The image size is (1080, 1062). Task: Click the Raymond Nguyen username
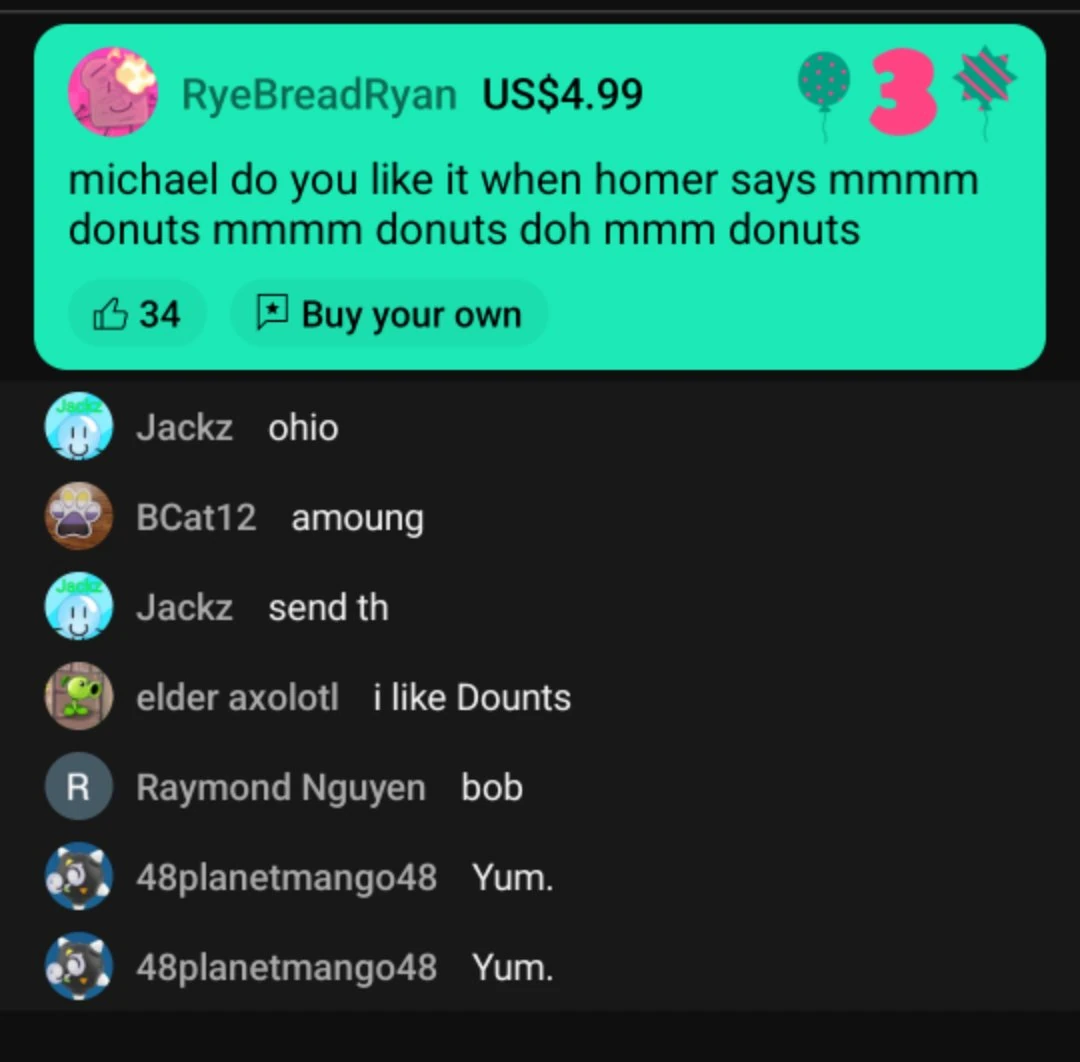click(281, 788)
